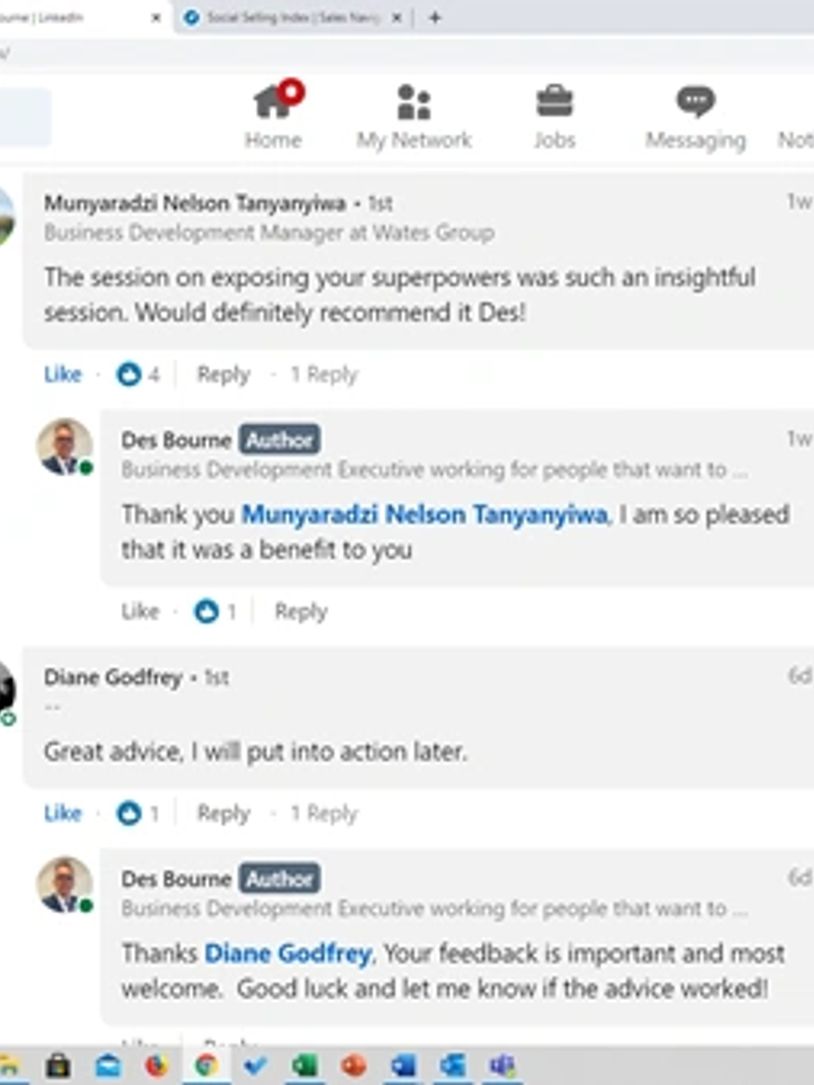Go to LinkedIn Home feed
Image resolution: width=814 pixels, height=1085 pixels.
pos(273,116)
